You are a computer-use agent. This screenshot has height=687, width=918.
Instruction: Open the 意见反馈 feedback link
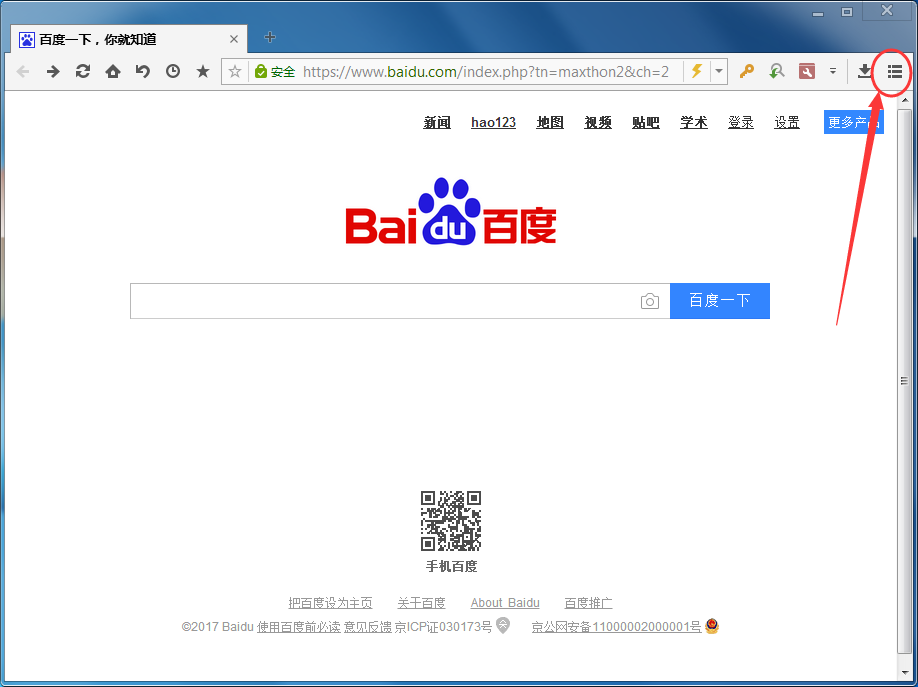368,627
